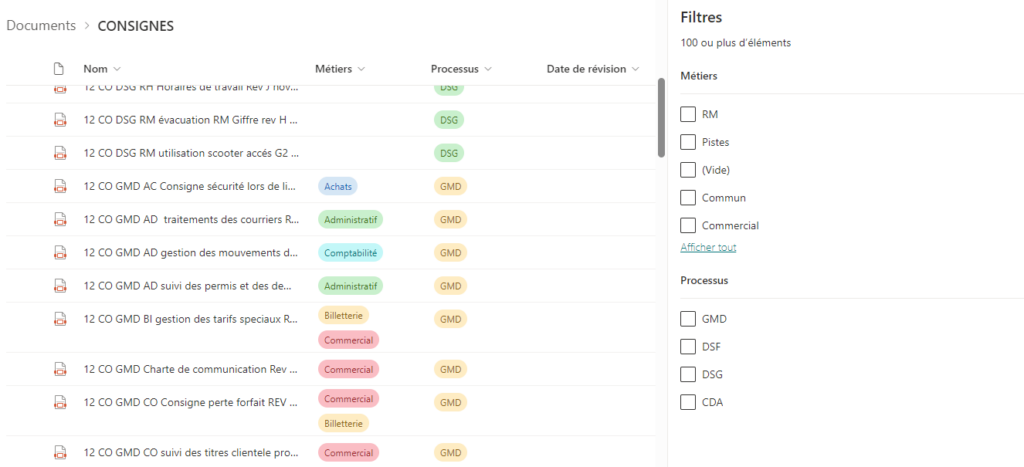Image resolution: width=1024 pixels, height=467 pixels.
Task: Open '12 CO GMD AC Consigne sécurité' file
Action: [191, 186]
